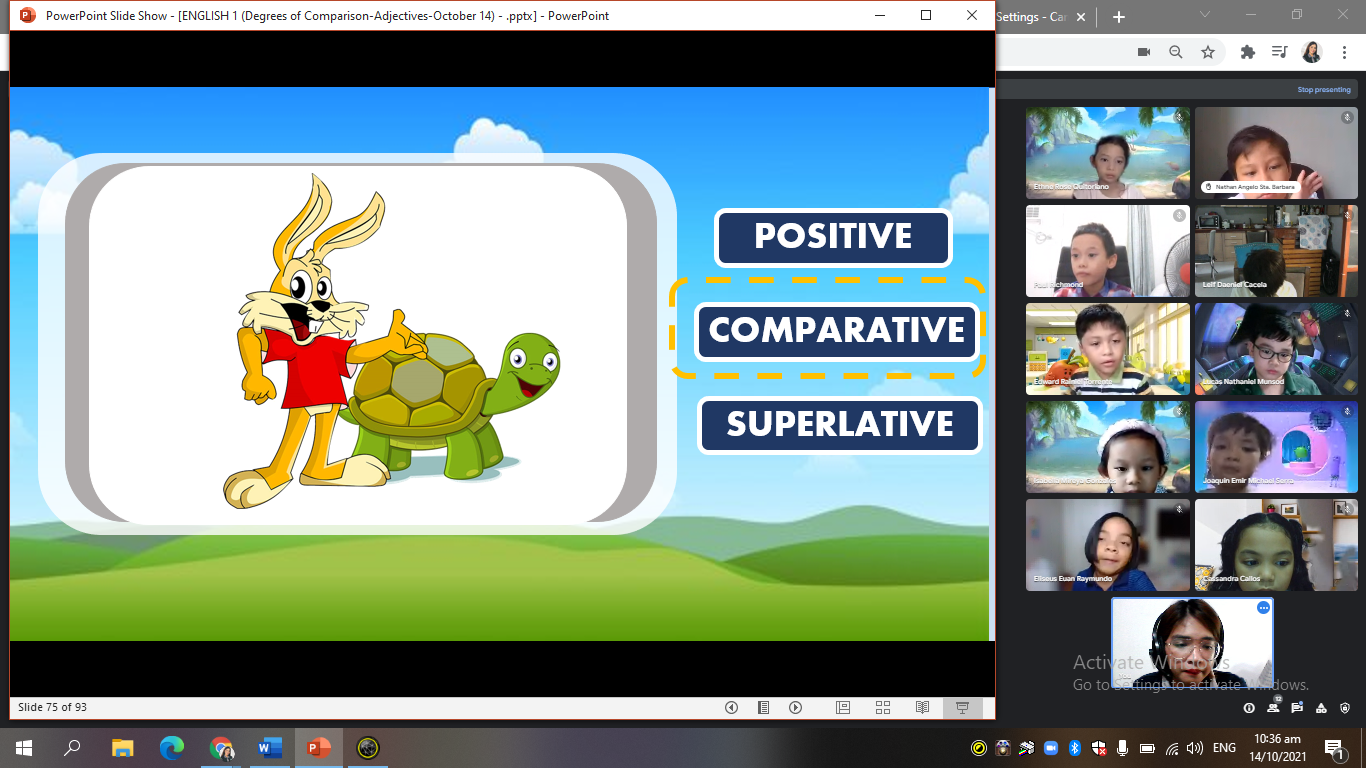Open Chrome Extensions puzzle icon
1366x768 pixels.
[x=1248, y=52]
